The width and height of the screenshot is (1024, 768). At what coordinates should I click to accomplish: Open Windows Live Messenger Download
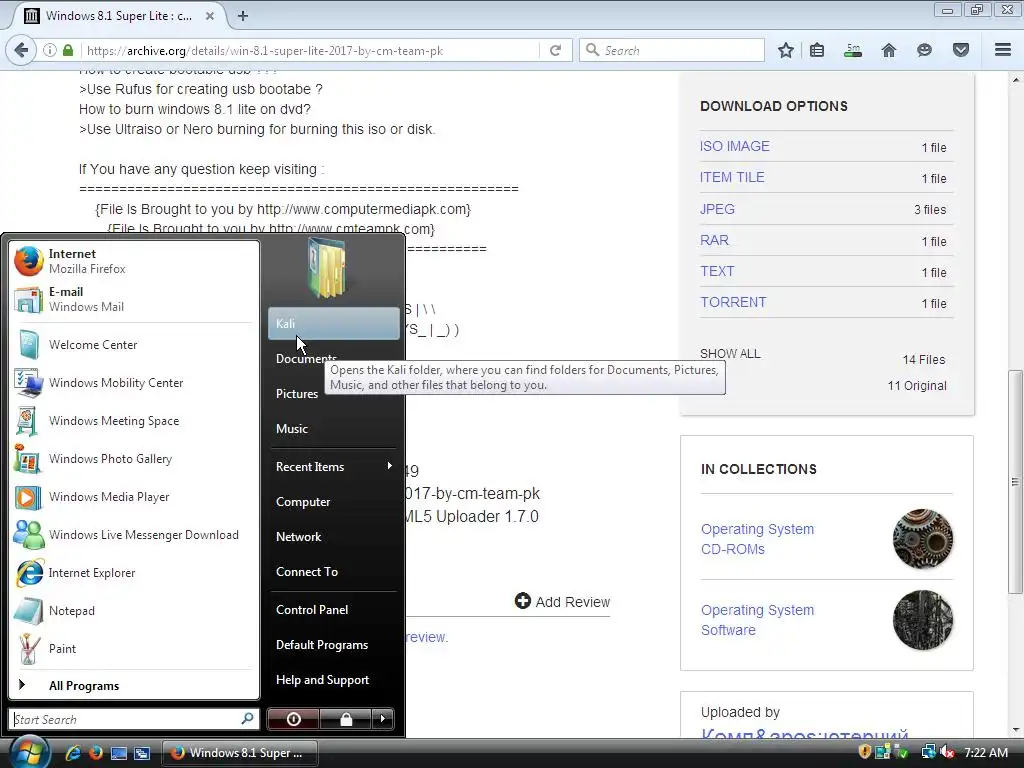pyautogui.click(x=133, y=534)
